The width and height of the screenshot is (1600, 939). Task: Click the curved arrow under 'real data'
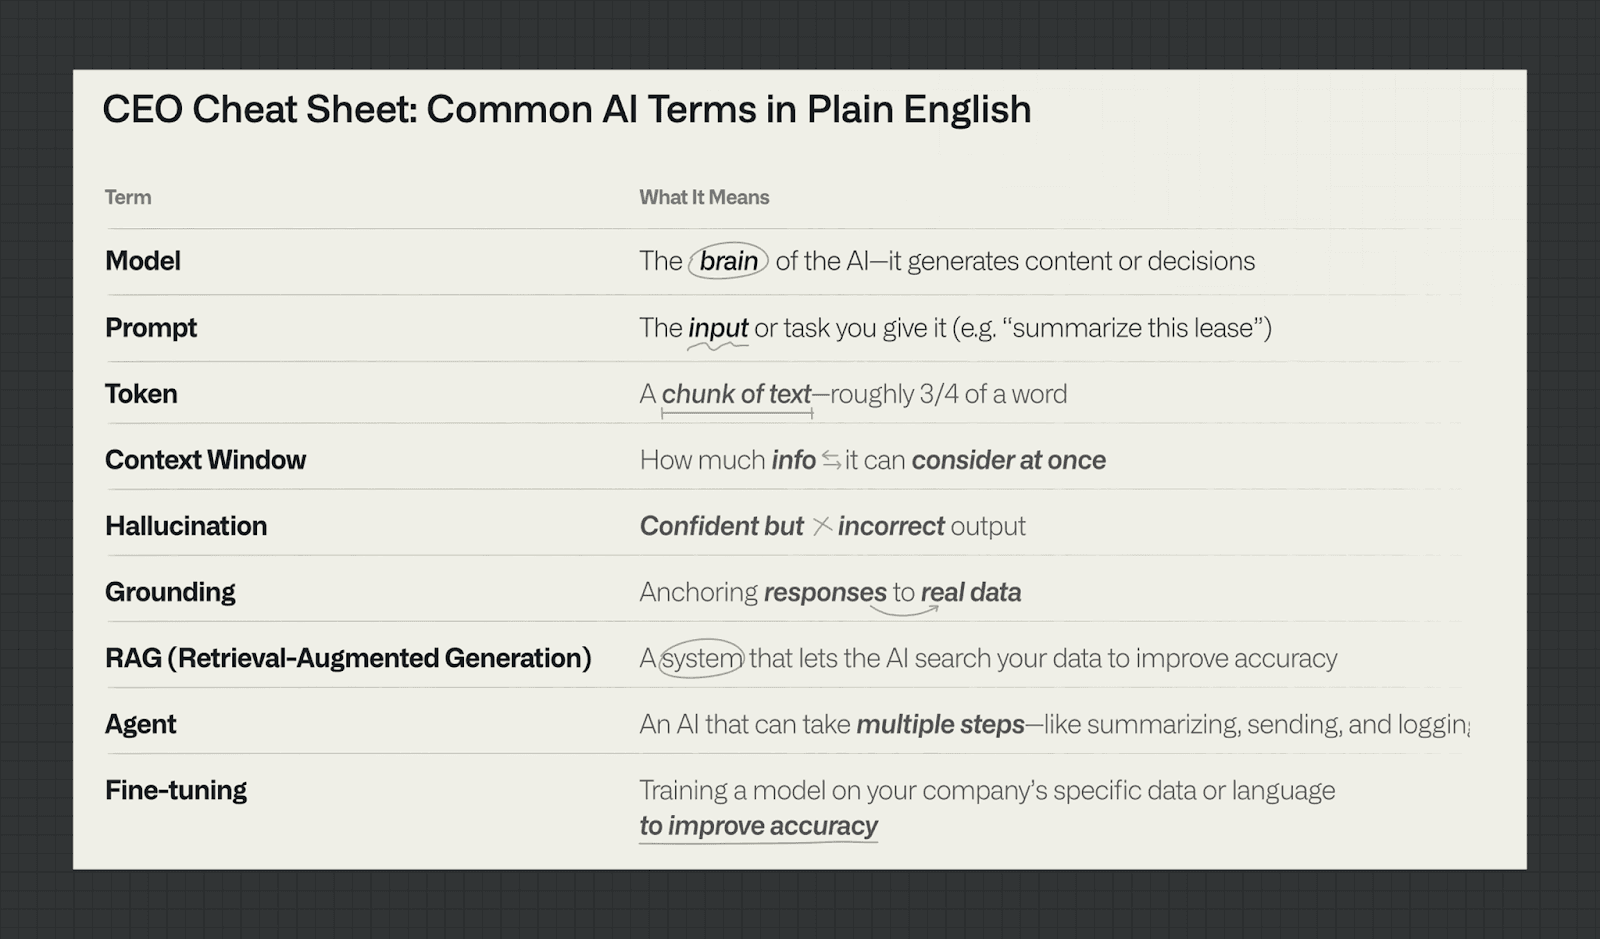click(904, 609)
